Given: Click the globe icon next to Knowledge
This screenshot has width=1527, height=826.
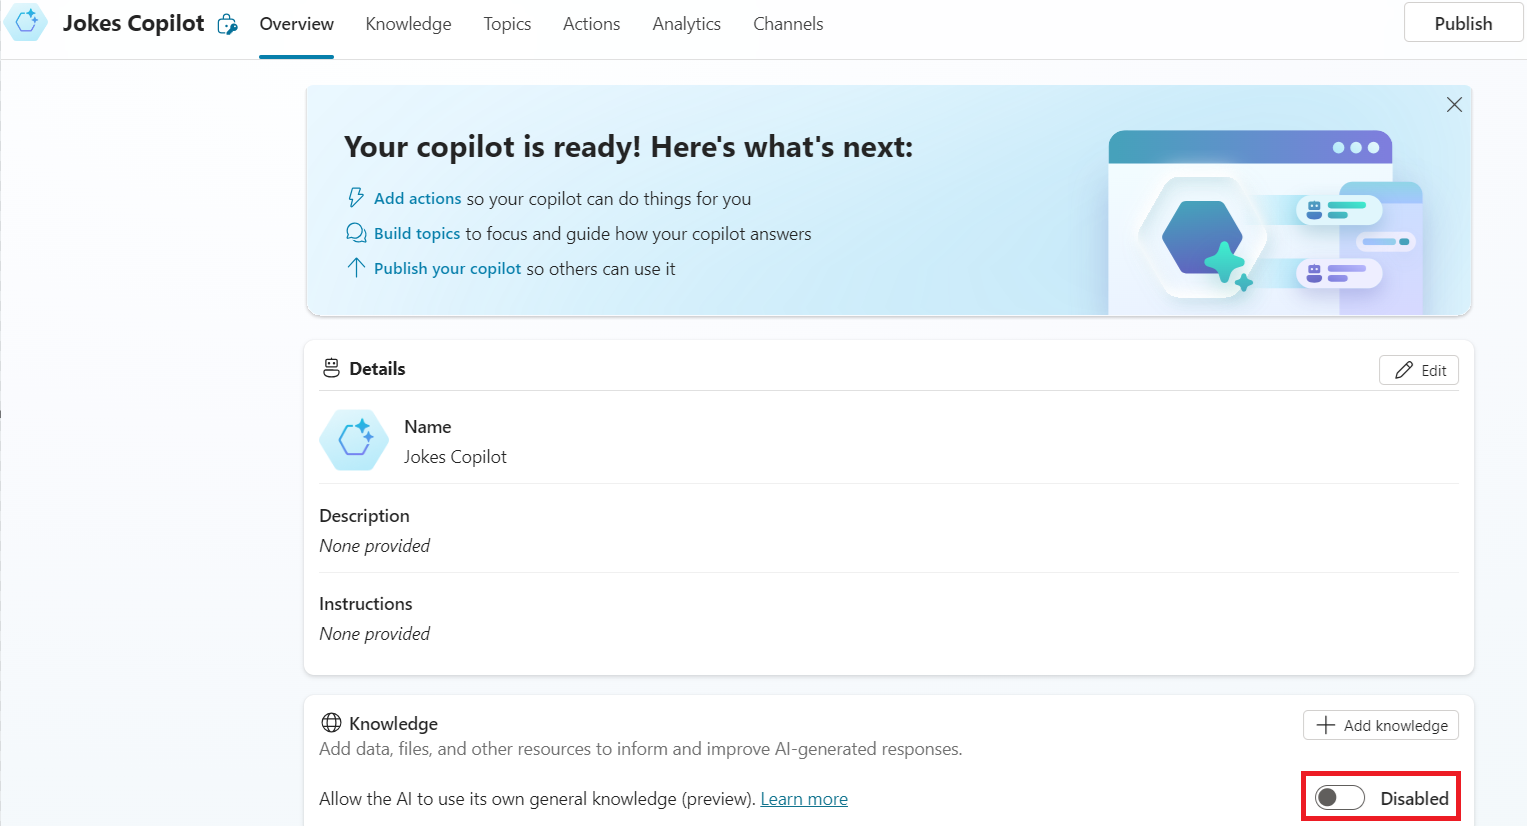Looking at the screenshot, I should pos(331,723).
